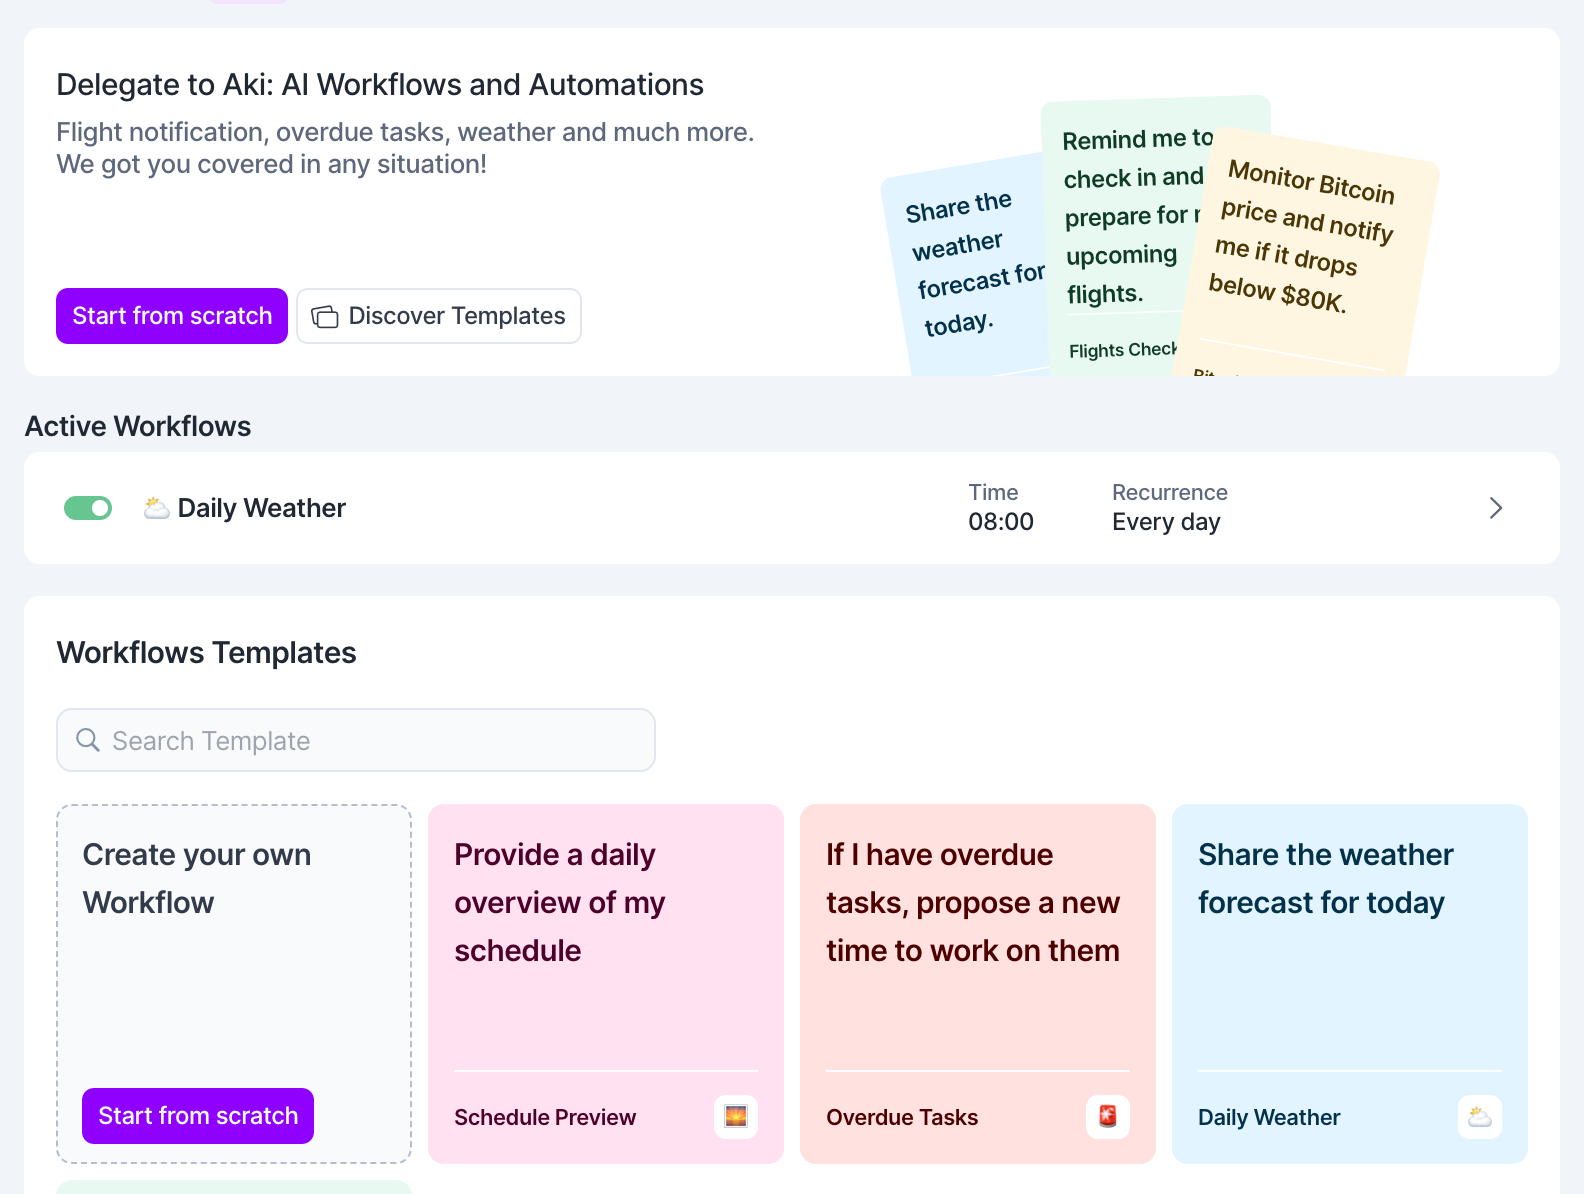Click the cloud icon on Daily Weather template
The image size is (1584, 1194).
1480,1117
